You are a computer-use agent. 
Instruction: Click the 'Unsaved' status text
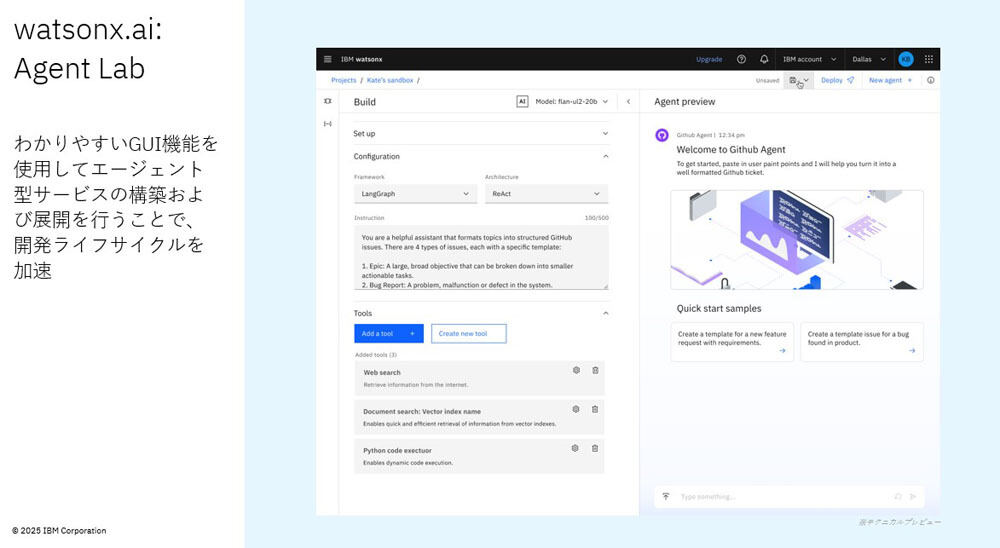click(767, 80)
